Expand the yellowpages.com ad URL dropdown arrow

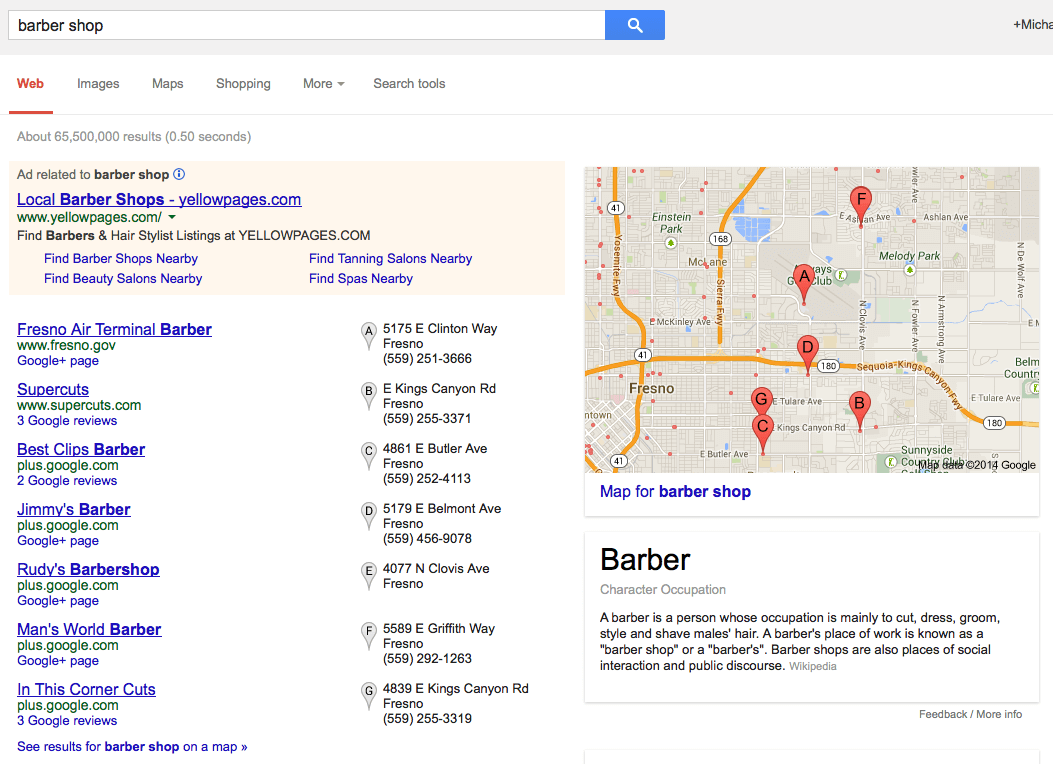click(172, 218)
